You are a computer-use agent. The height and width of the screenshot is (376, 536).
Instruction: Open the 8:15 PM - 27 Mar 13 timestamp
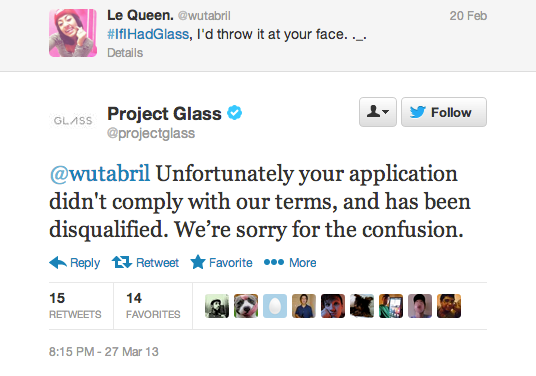(104, 352)
